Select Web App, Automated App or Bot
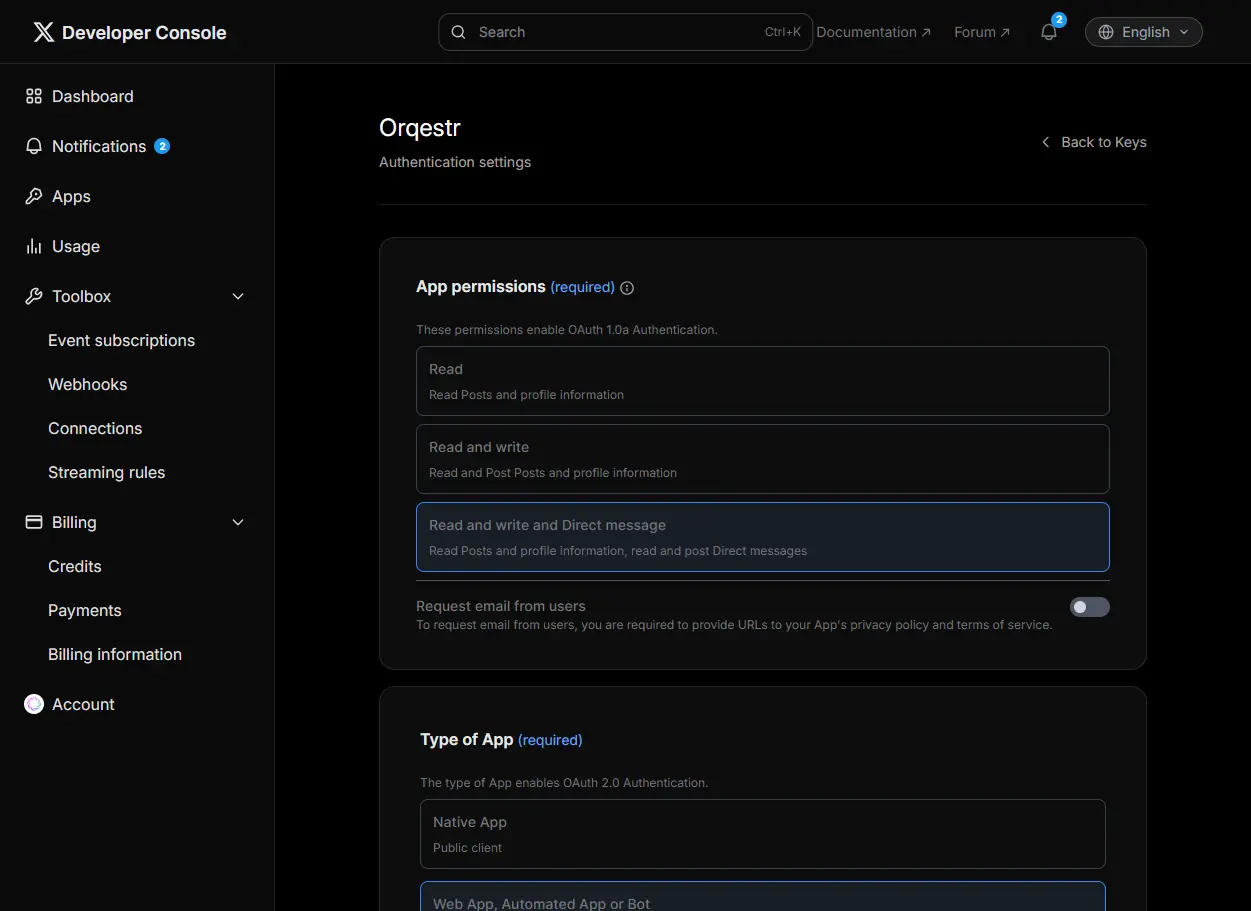 [763, 897]
